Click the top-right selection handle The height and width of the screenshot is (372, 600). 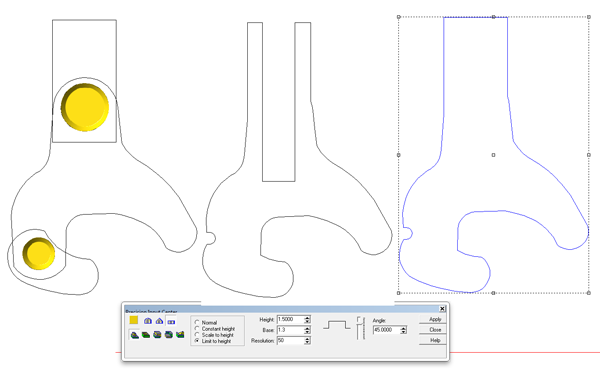(589, 17)
